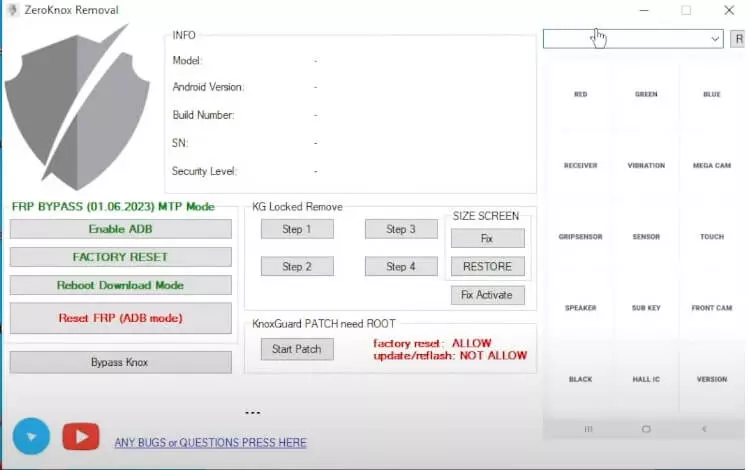The width and height of the screenshot is (748, 470).
Task: Click RESTORE screen size button
Action: click(x=488, y=266)
